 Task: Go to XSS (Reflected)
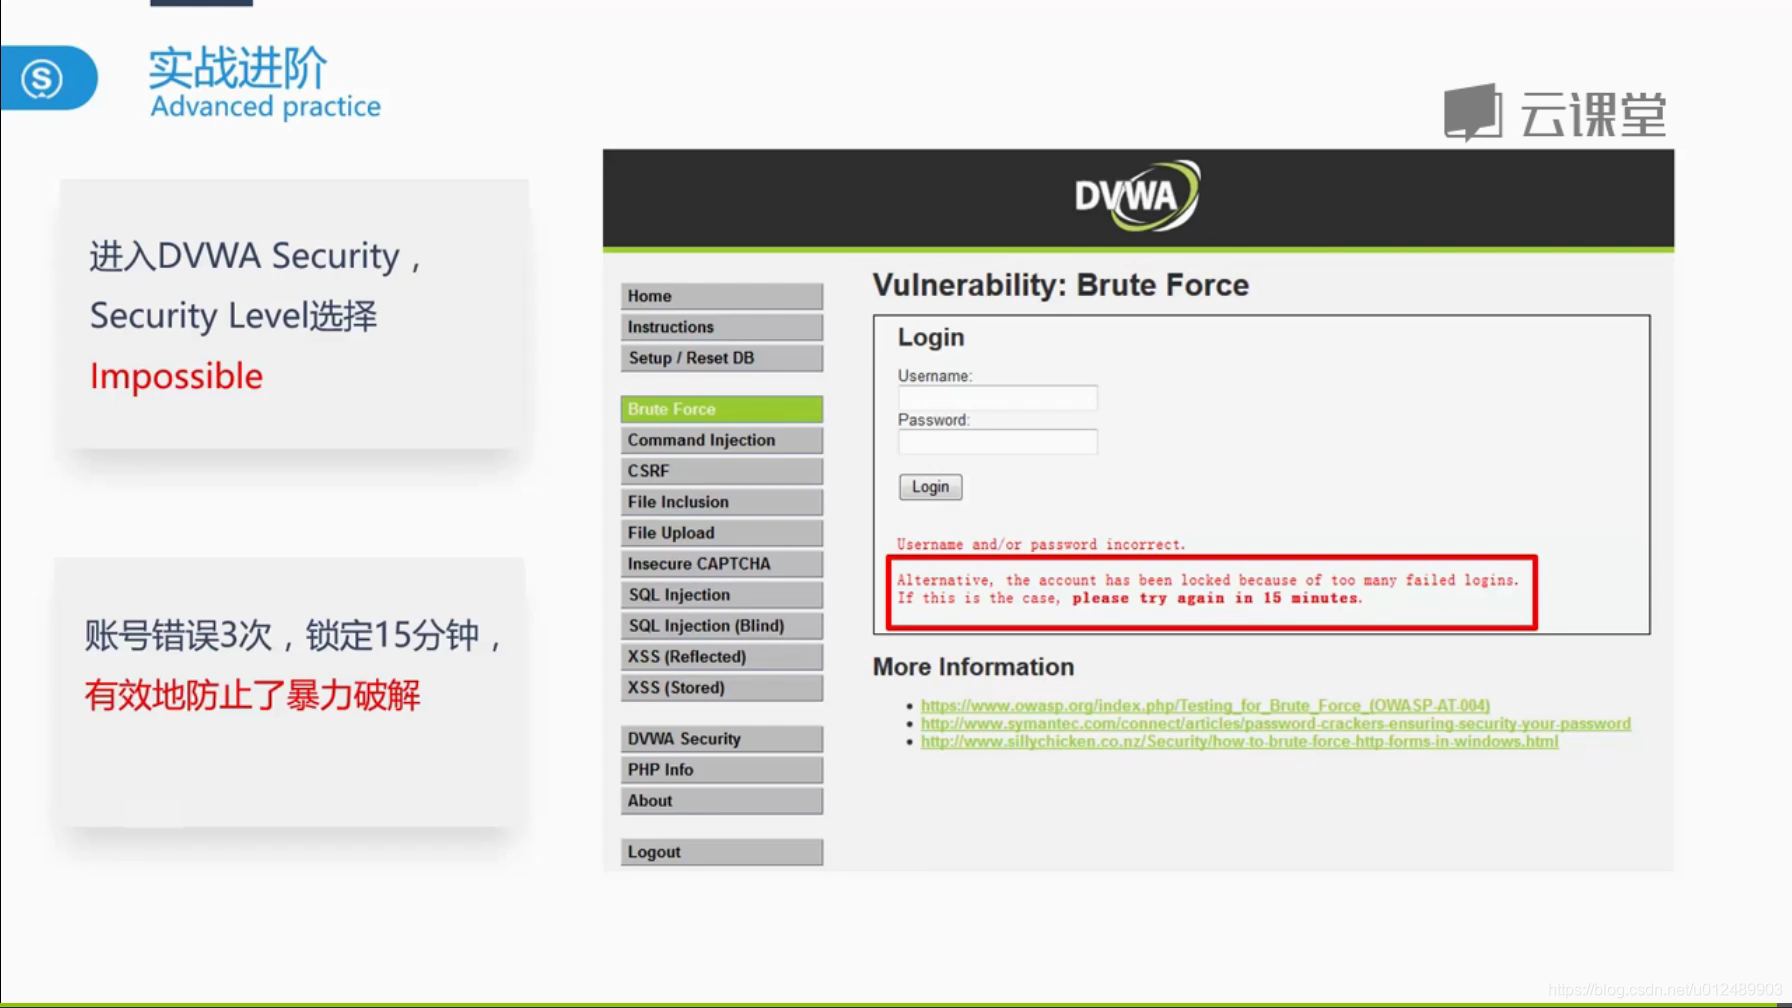click(721, 657)
